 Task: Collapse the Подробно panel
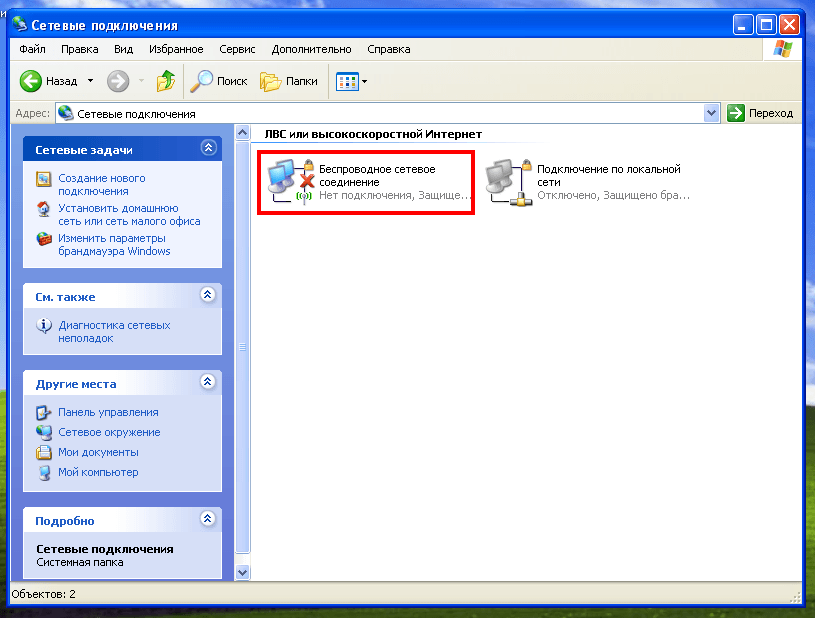207,519
